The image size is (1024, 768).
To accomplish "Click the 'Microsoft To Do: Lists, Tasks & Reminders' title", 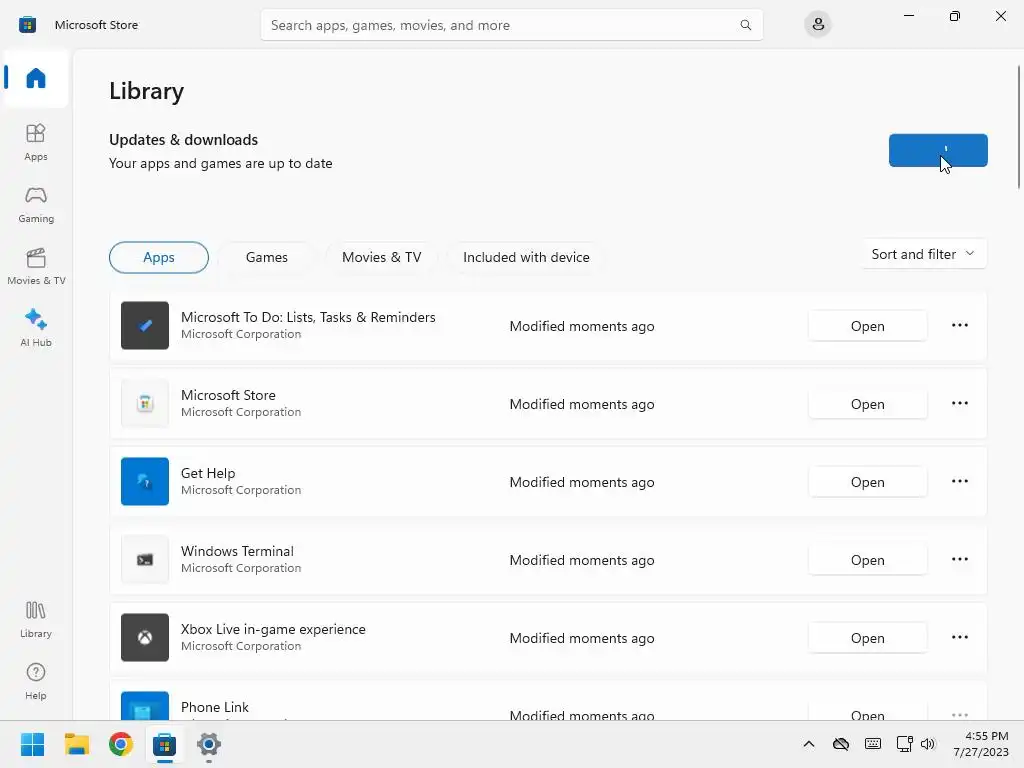I will (308, 317).
